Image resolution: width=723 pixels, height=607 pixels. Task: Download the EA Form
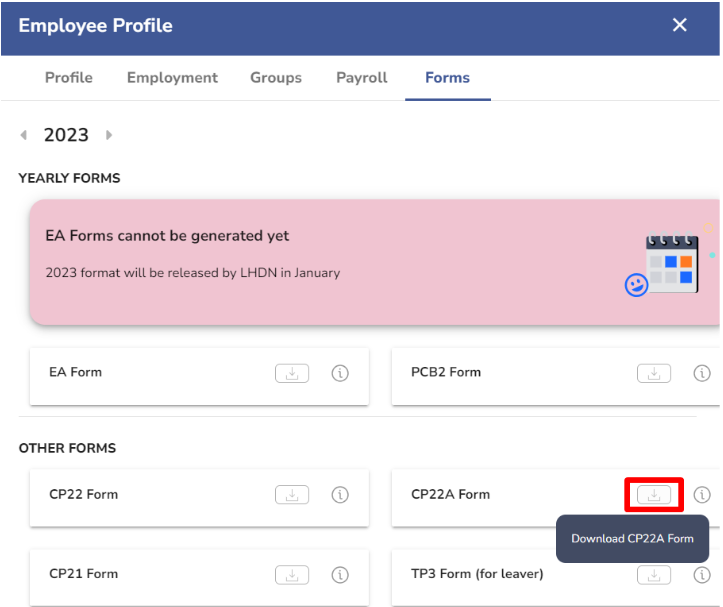tap(292, 373)
